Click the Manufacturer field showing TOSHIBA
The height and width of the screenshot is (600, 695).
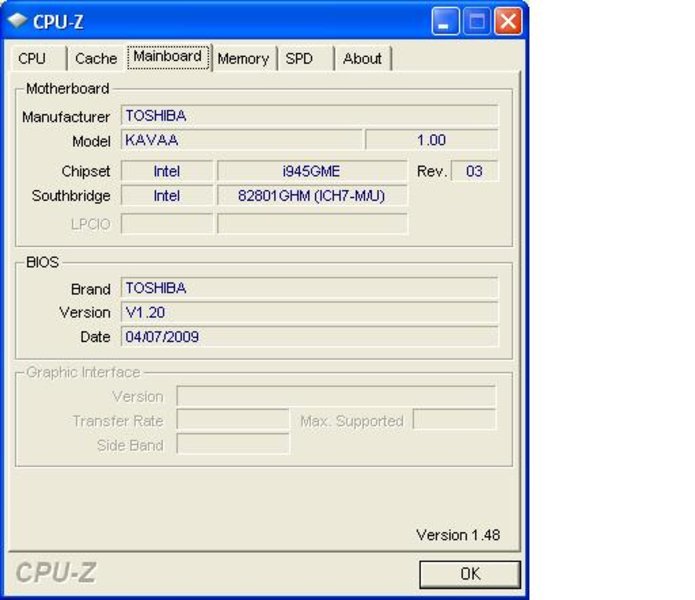pyautogui.click(x=309, y=116)
